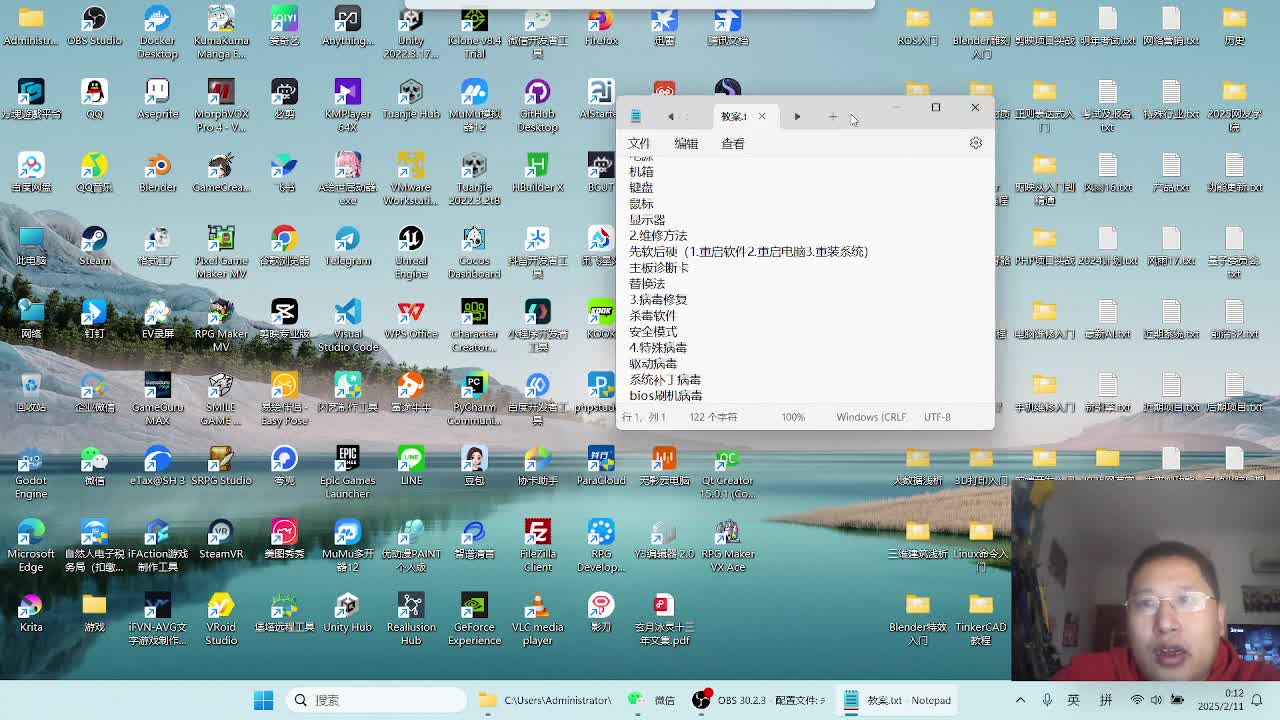
Task: Switch to 教案.txt Notepad taskbar item
Action: pyautogui.click(x=897, y=700)
